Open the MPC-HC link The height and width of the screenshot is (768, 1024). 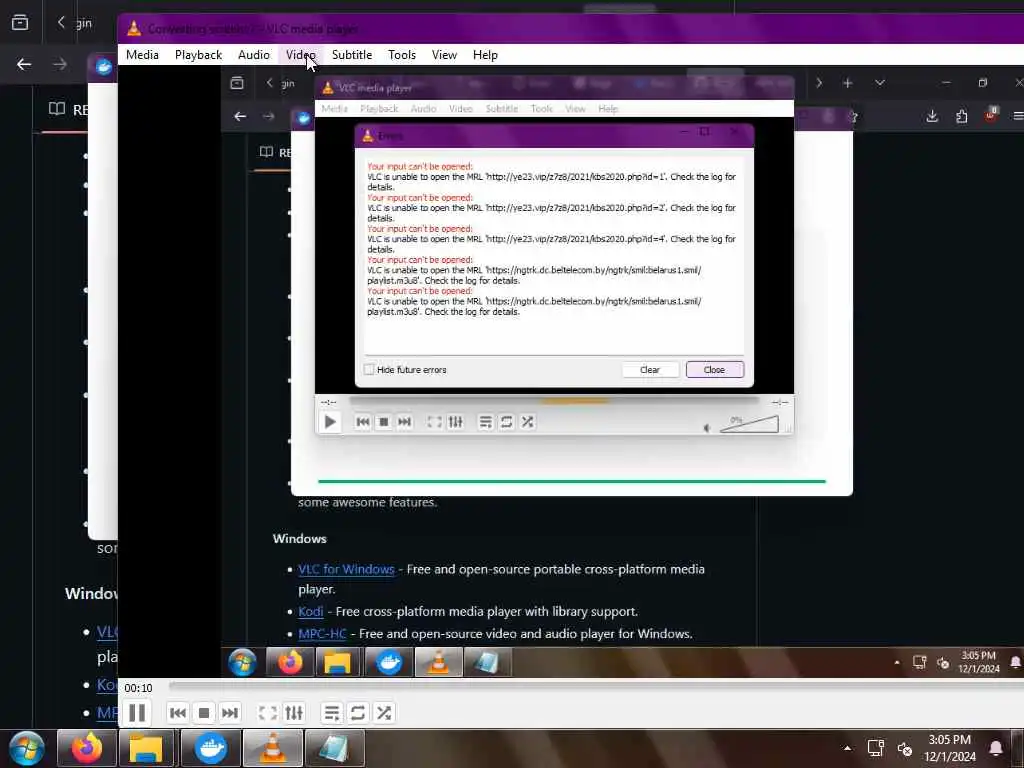[x=322, y=633]
